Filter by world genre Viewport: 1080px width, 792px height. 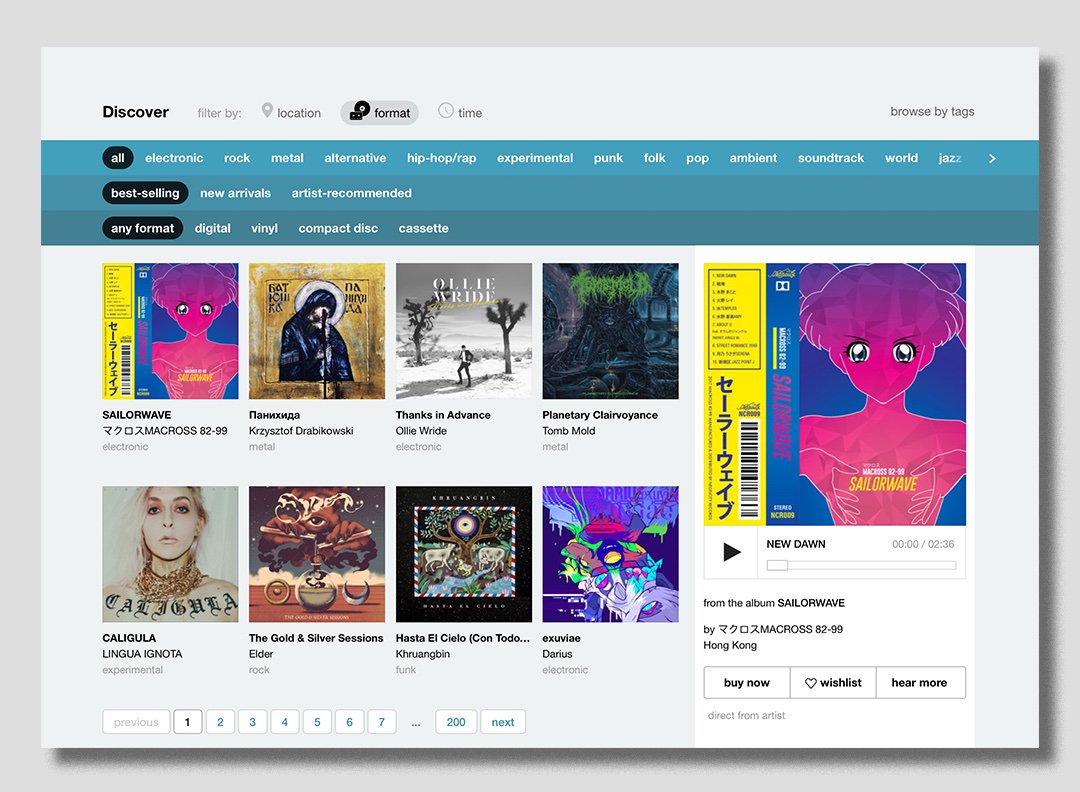(902, 158)
